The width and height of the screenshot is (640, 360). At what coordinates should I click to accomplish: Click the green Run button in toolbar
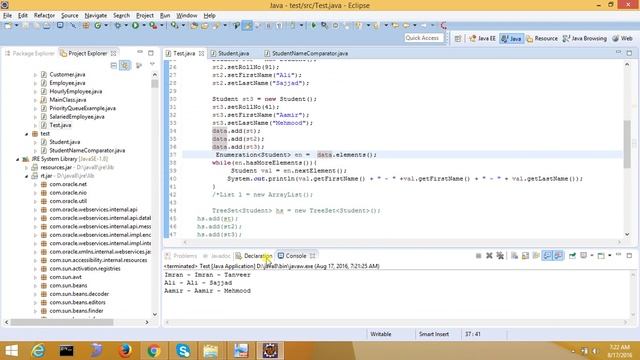136,25
